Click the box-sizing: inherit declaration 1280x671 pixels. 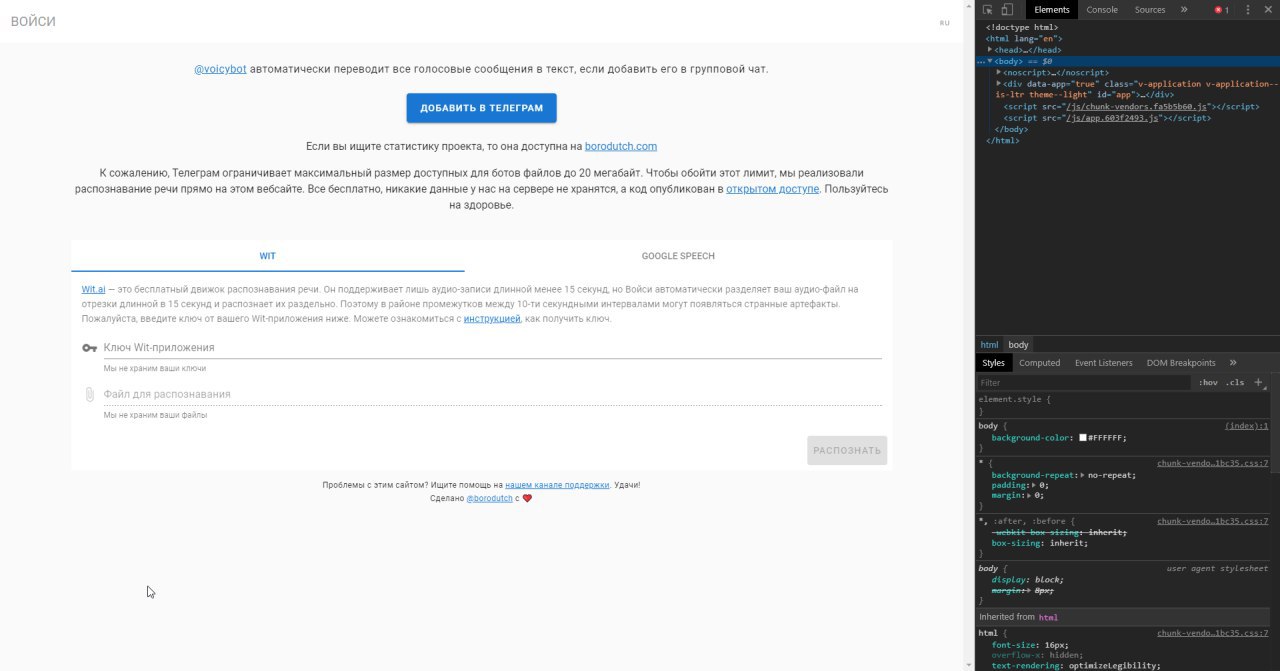click(x=1039, y=543)
